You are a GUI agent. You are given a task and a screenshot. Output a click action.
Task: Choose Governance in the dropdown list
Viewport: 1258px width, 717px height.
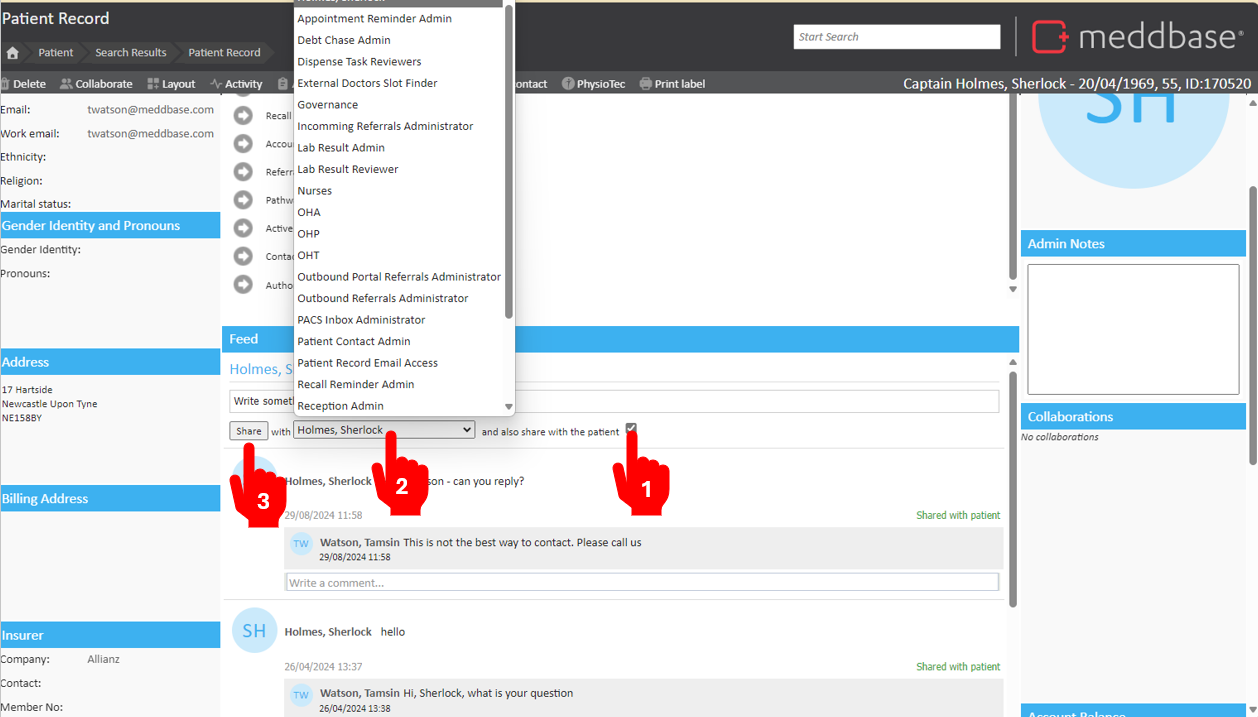tap(327, 105)
